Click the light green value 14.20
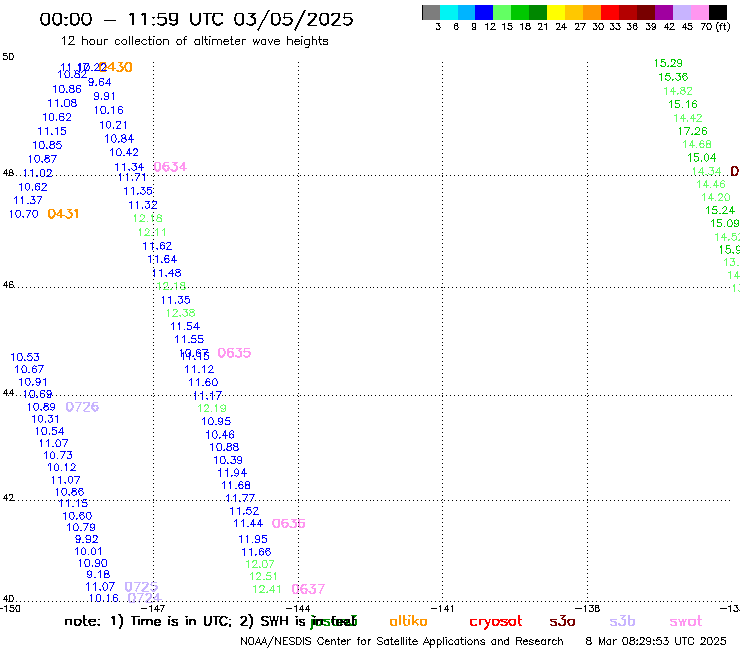 [x=716, y=197]
